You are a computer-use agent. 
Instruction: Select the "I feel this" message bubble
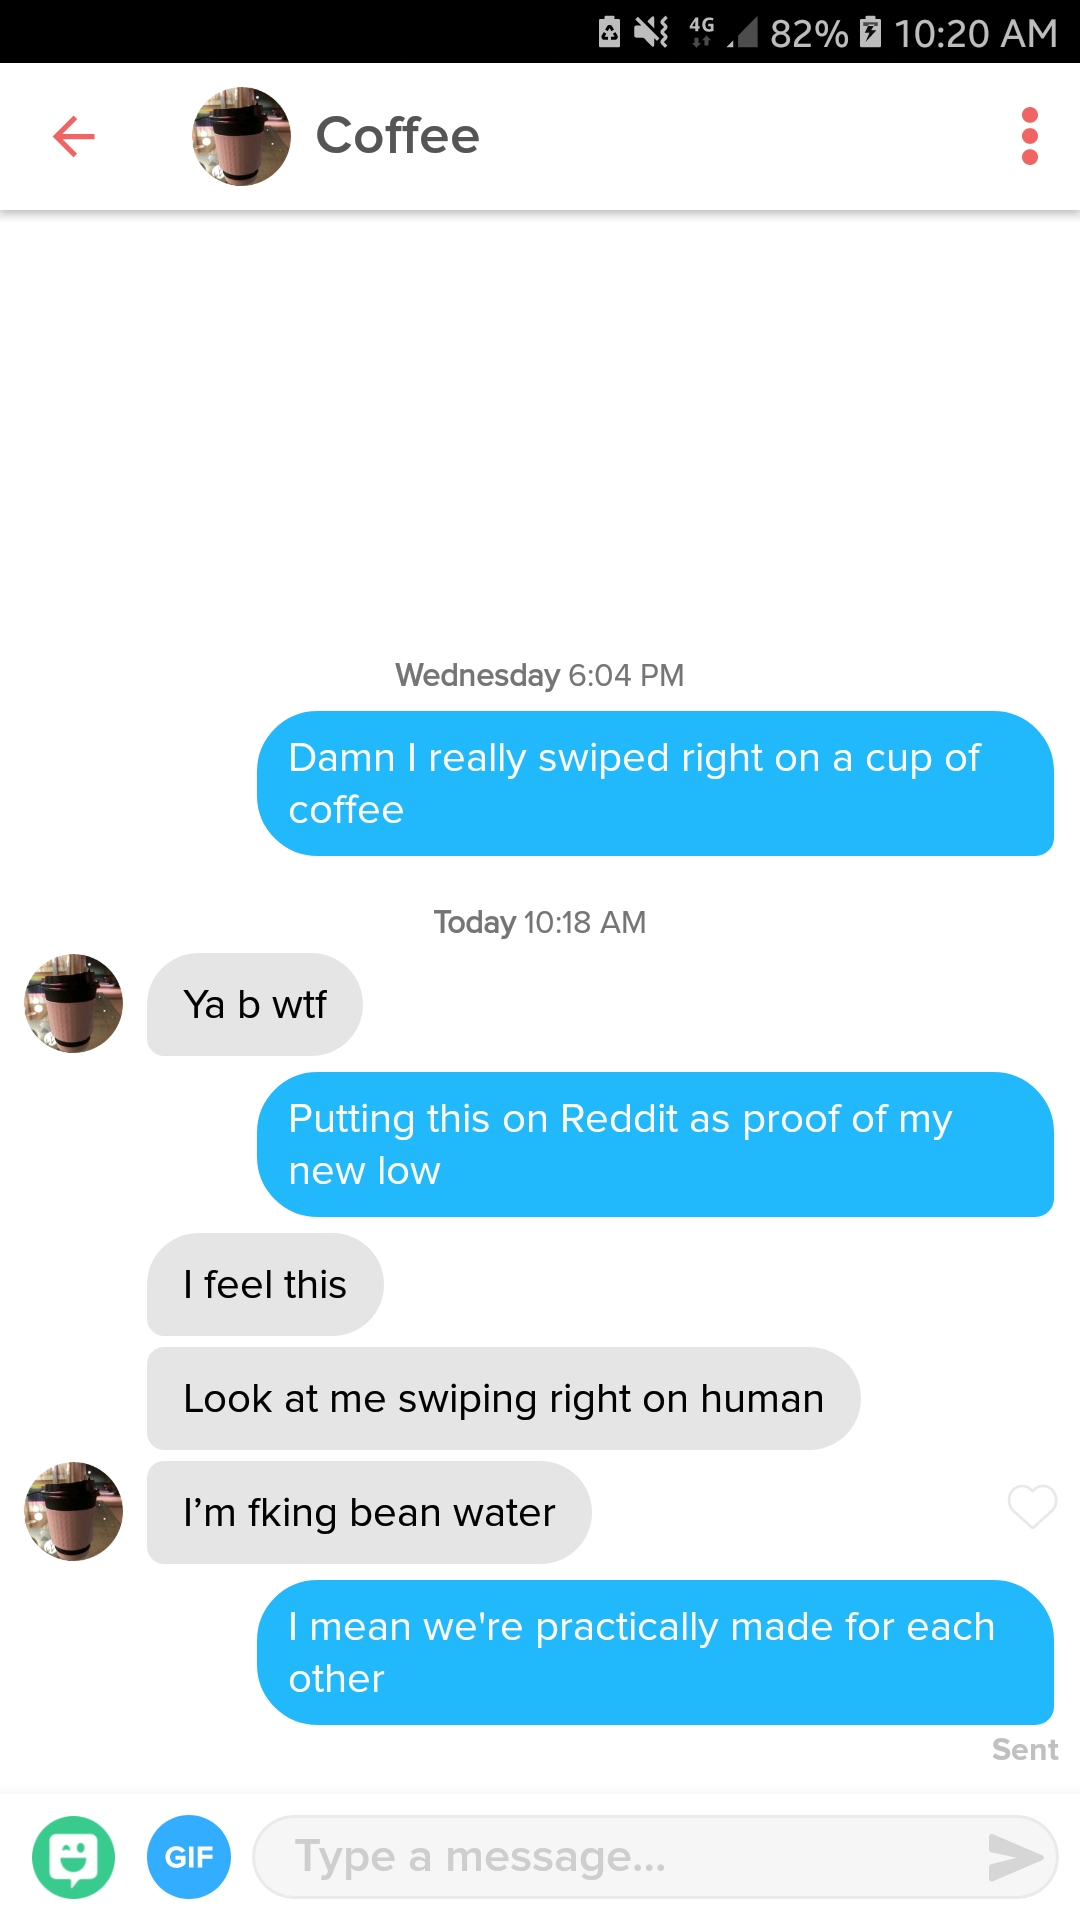tap(265, 1284)
